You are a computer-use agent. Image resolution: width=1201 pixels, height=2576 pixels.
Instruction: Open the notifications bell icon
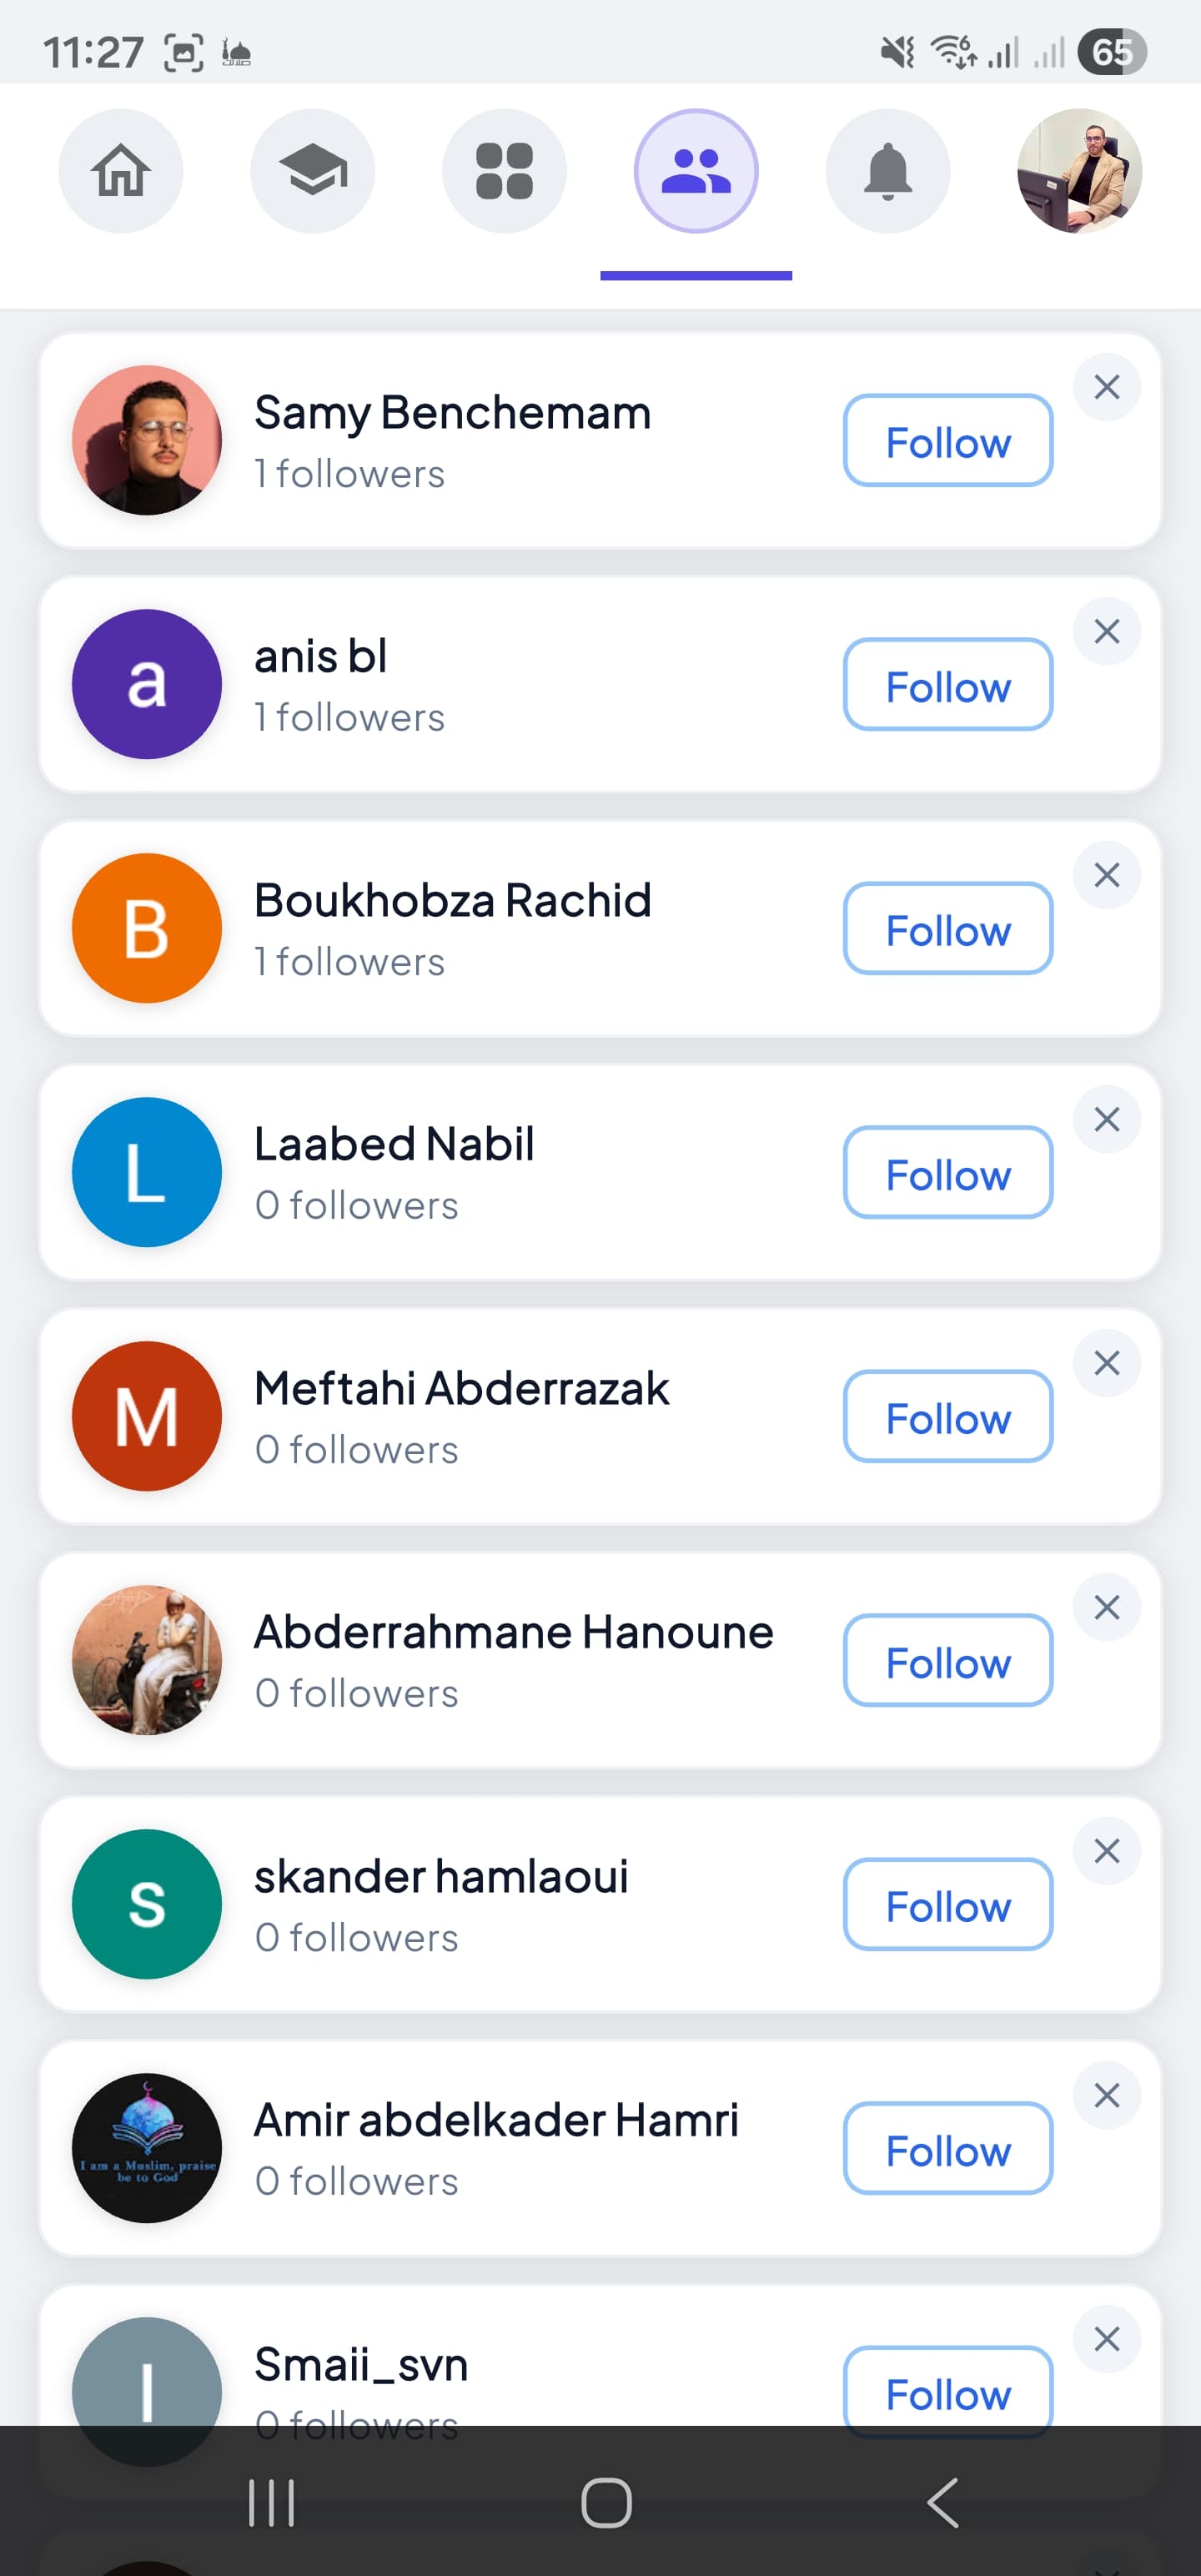coord(888,171)
